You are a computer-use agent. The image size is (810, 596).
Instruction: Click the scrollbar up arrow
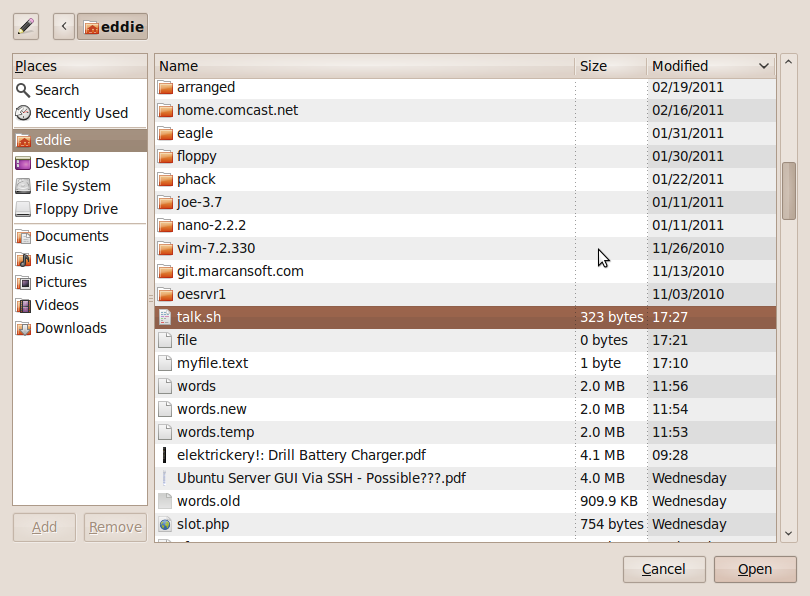coord(788,62)
